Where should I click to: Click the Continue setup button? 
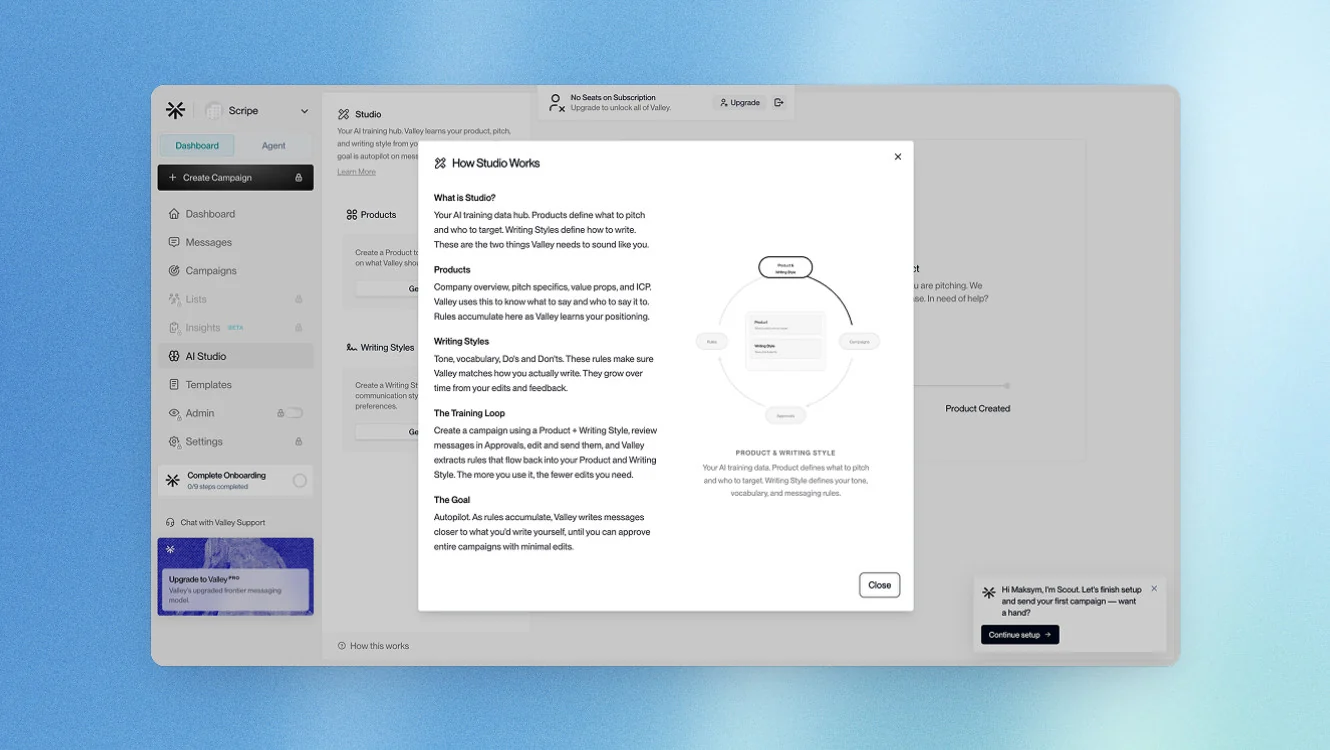pos(1020,635)
